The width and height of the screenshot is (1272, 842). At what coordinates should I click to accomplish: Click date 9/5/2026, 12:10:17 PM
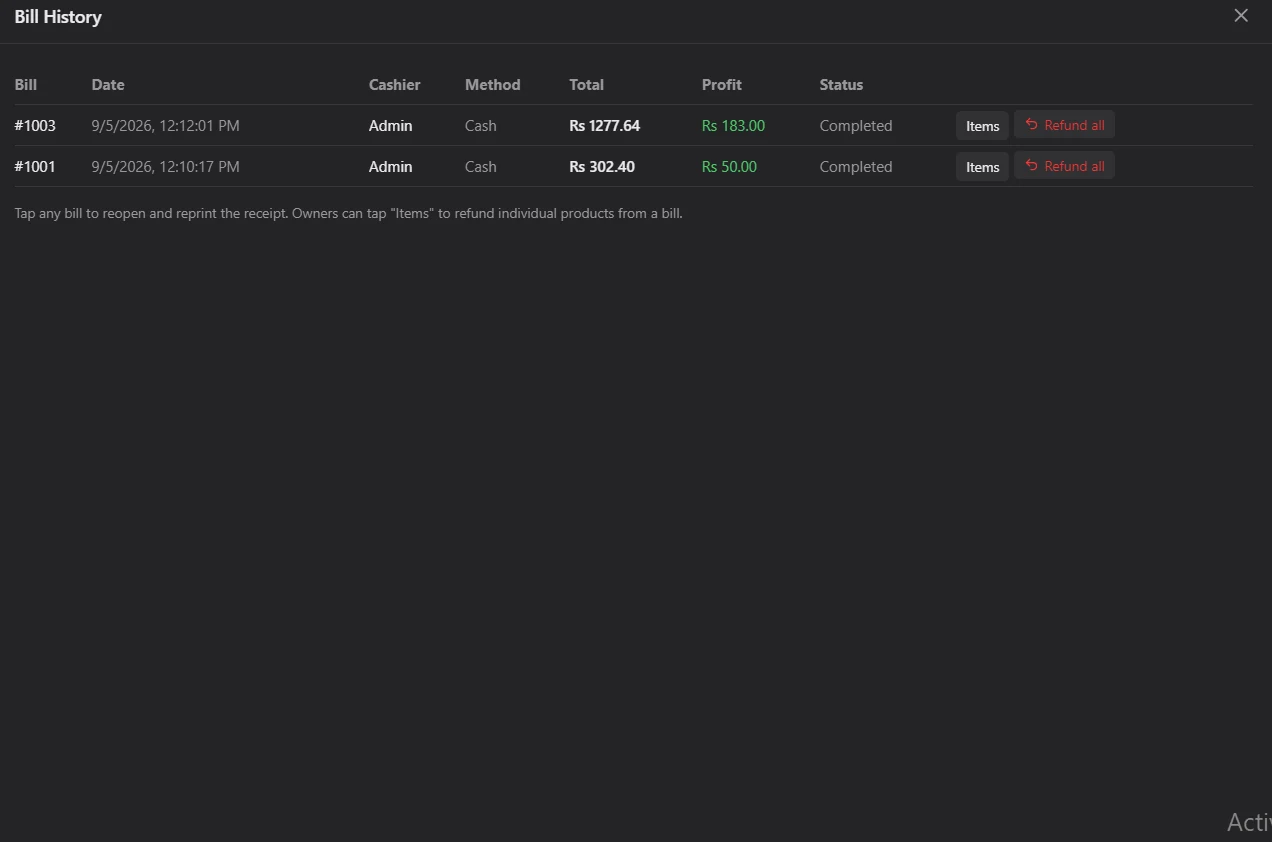click(x=165, y=167)
